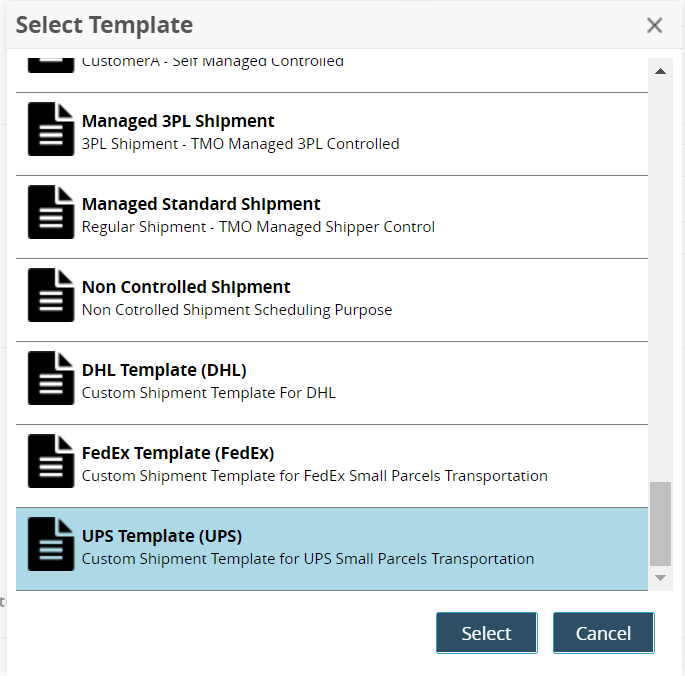685x676 pixels.
Task: Click the Managed Standard Shipment document icon
Action: [x=51, y=212]
